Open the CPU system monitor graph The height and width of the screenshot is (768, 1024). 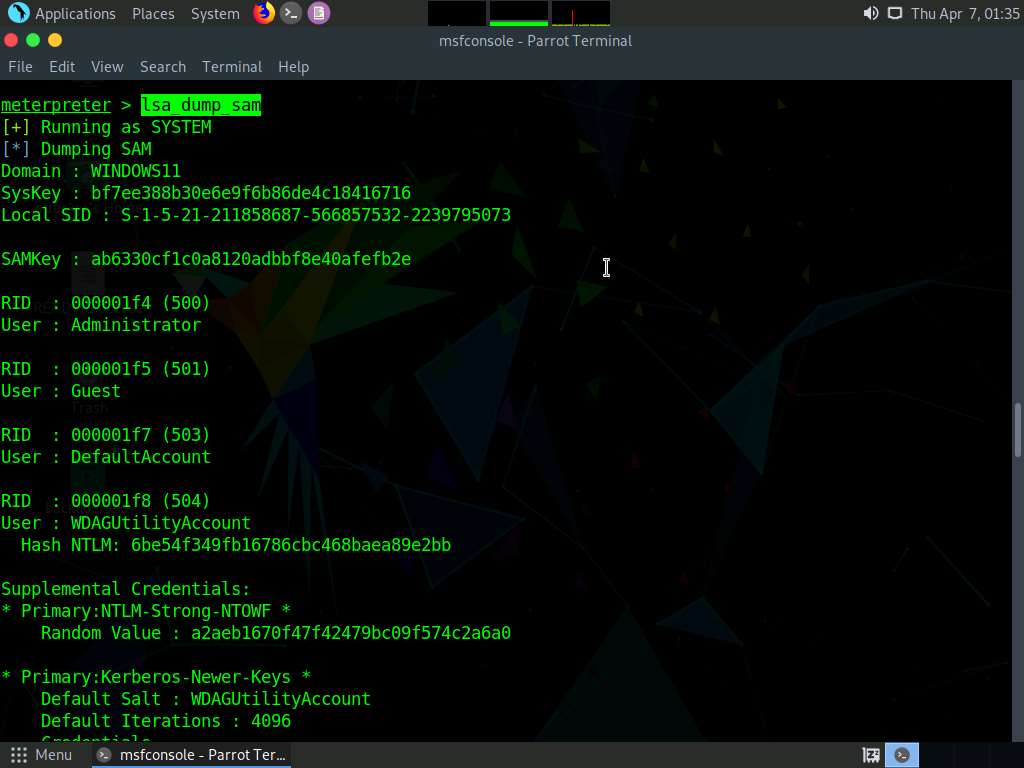pyautogui.click(x=457, y=13)
